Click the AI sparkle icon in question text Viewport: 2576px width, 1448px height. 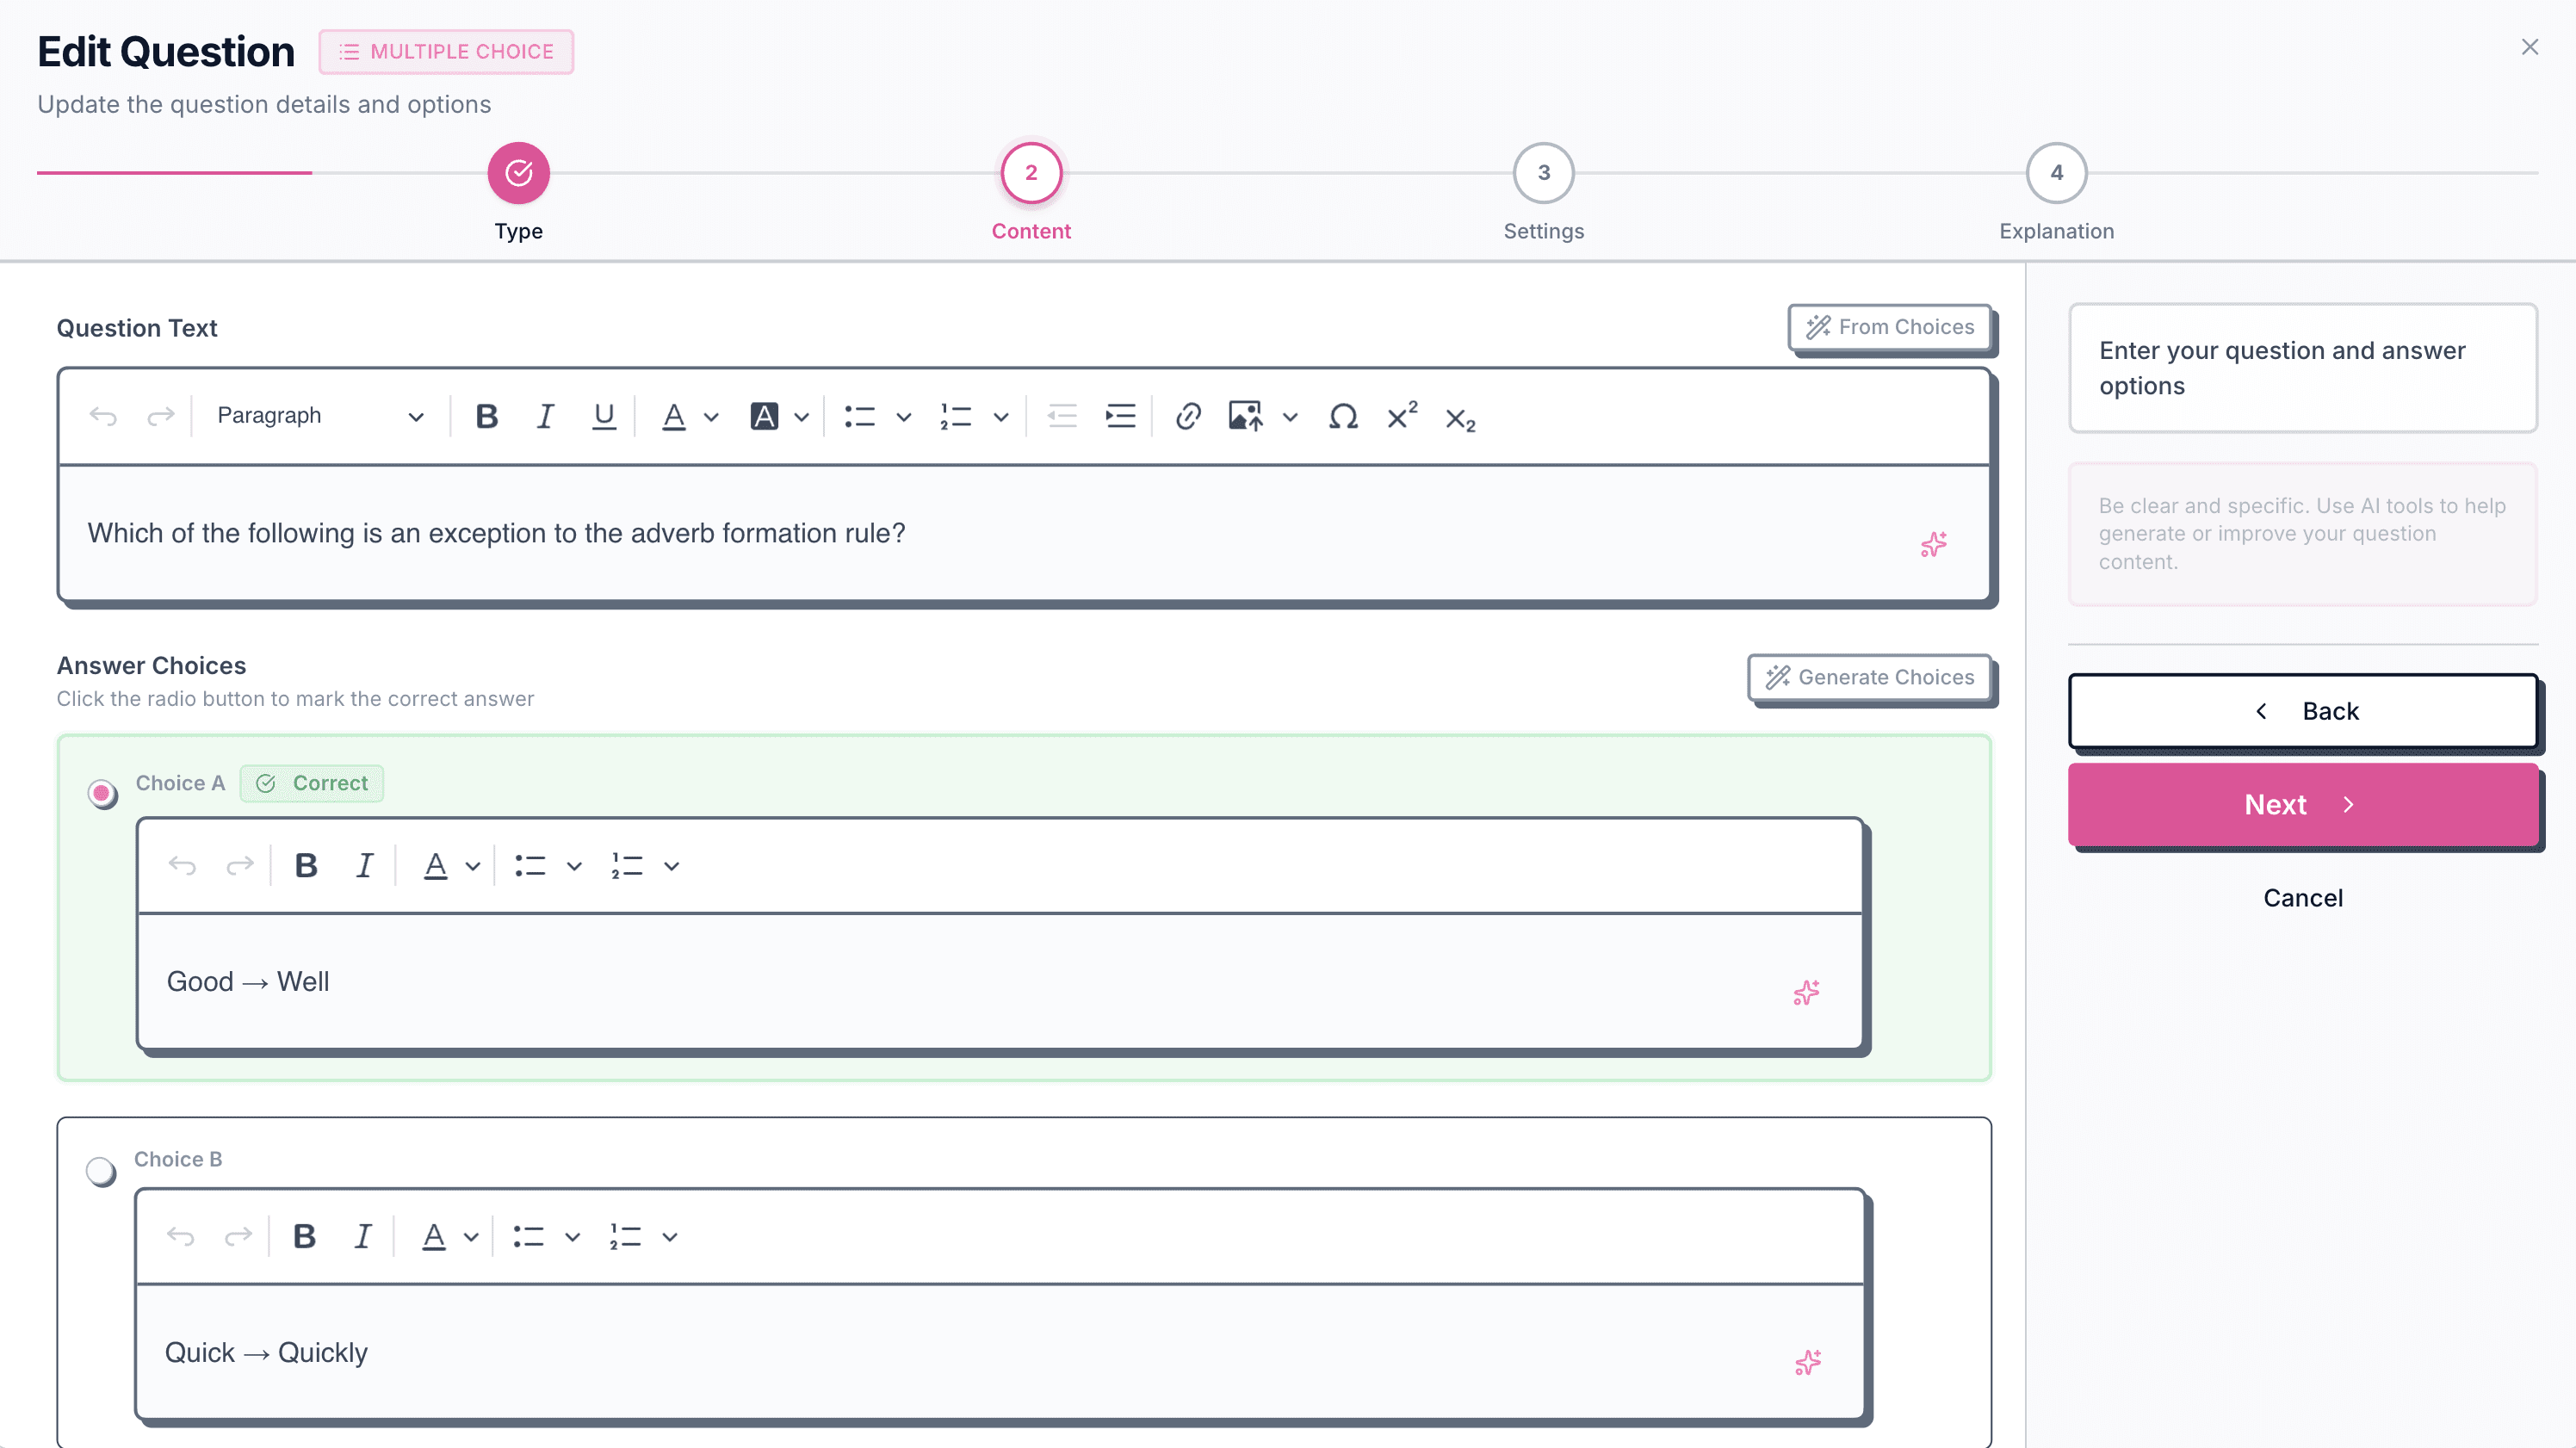pos(1933,544)
